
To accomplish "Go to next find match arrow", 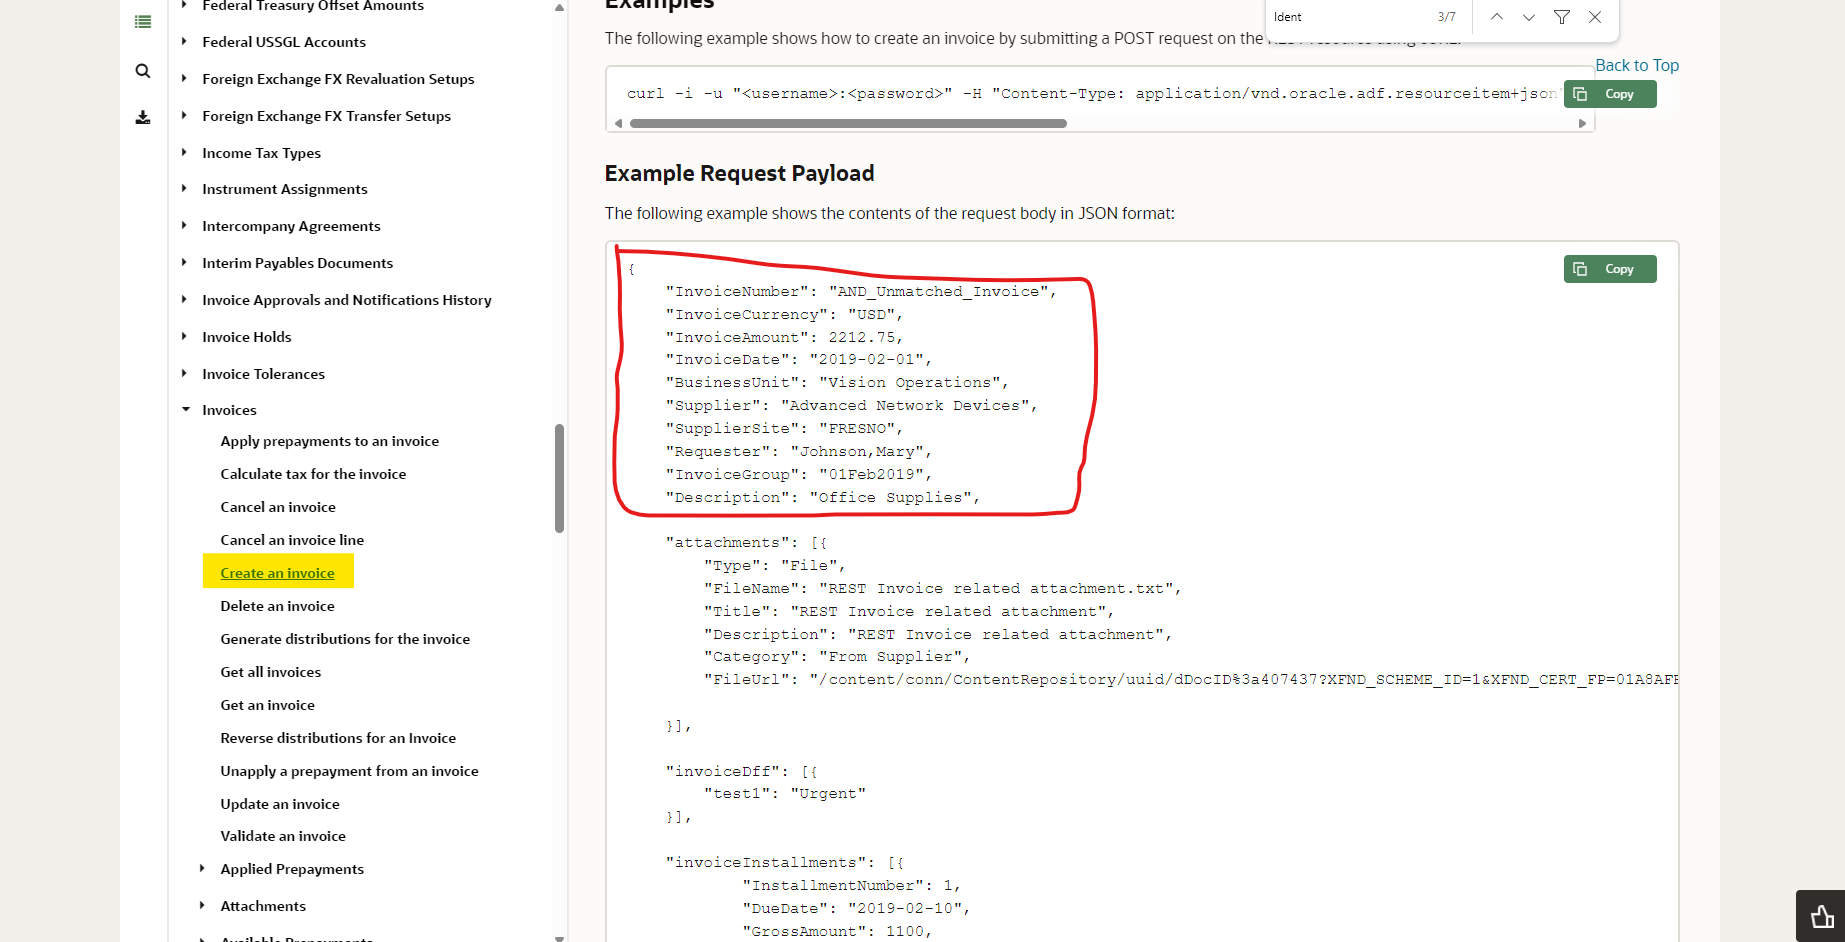I will [x=1529, y=17].
